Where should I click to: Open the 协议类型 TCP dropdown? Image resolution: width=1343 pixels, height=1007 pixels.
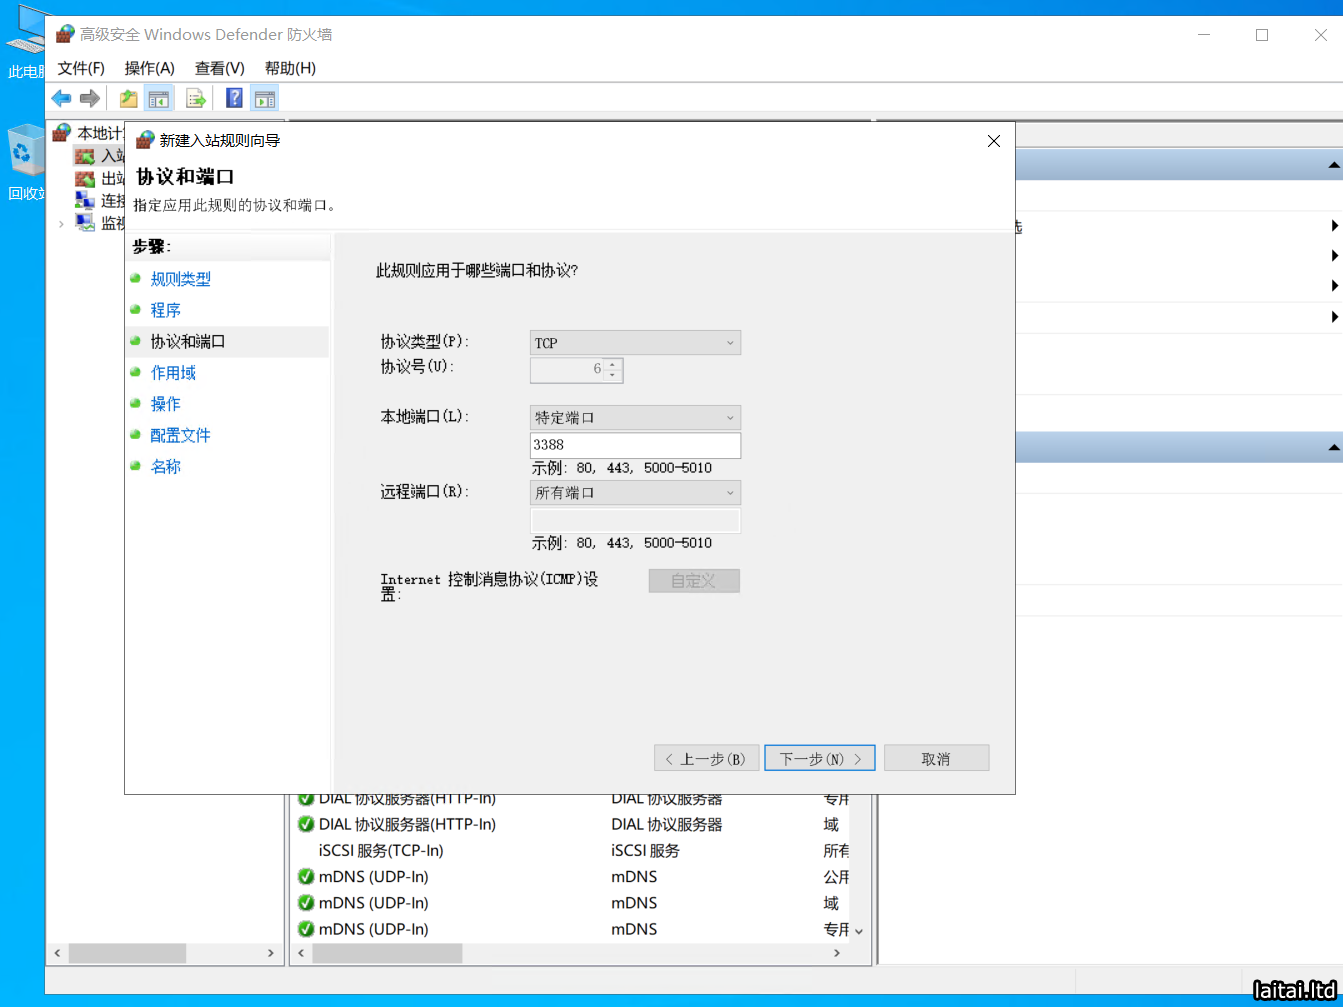click(635, 343)
